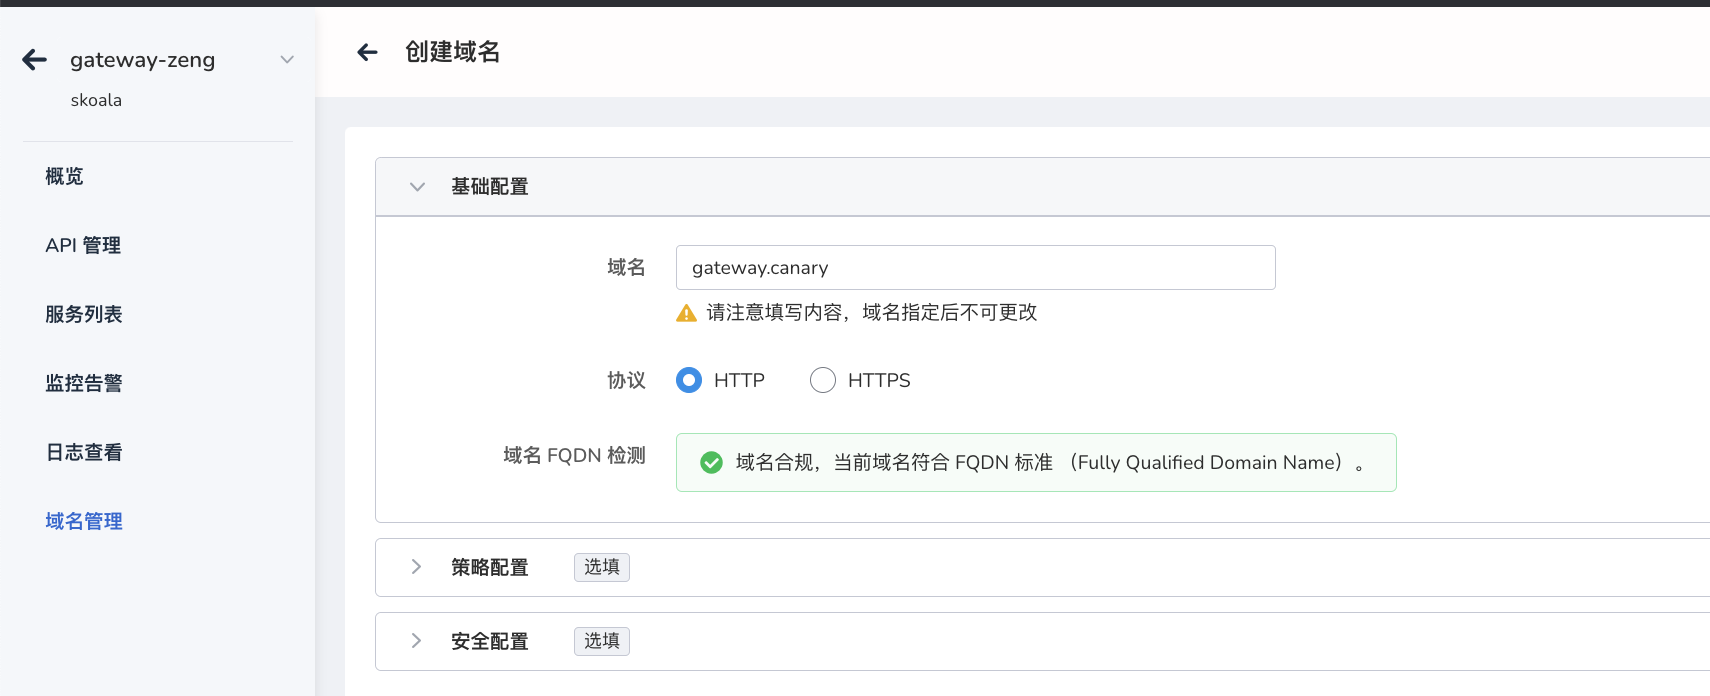Click the 域名 input field
Screen dimensions: 1710x696
975,268
